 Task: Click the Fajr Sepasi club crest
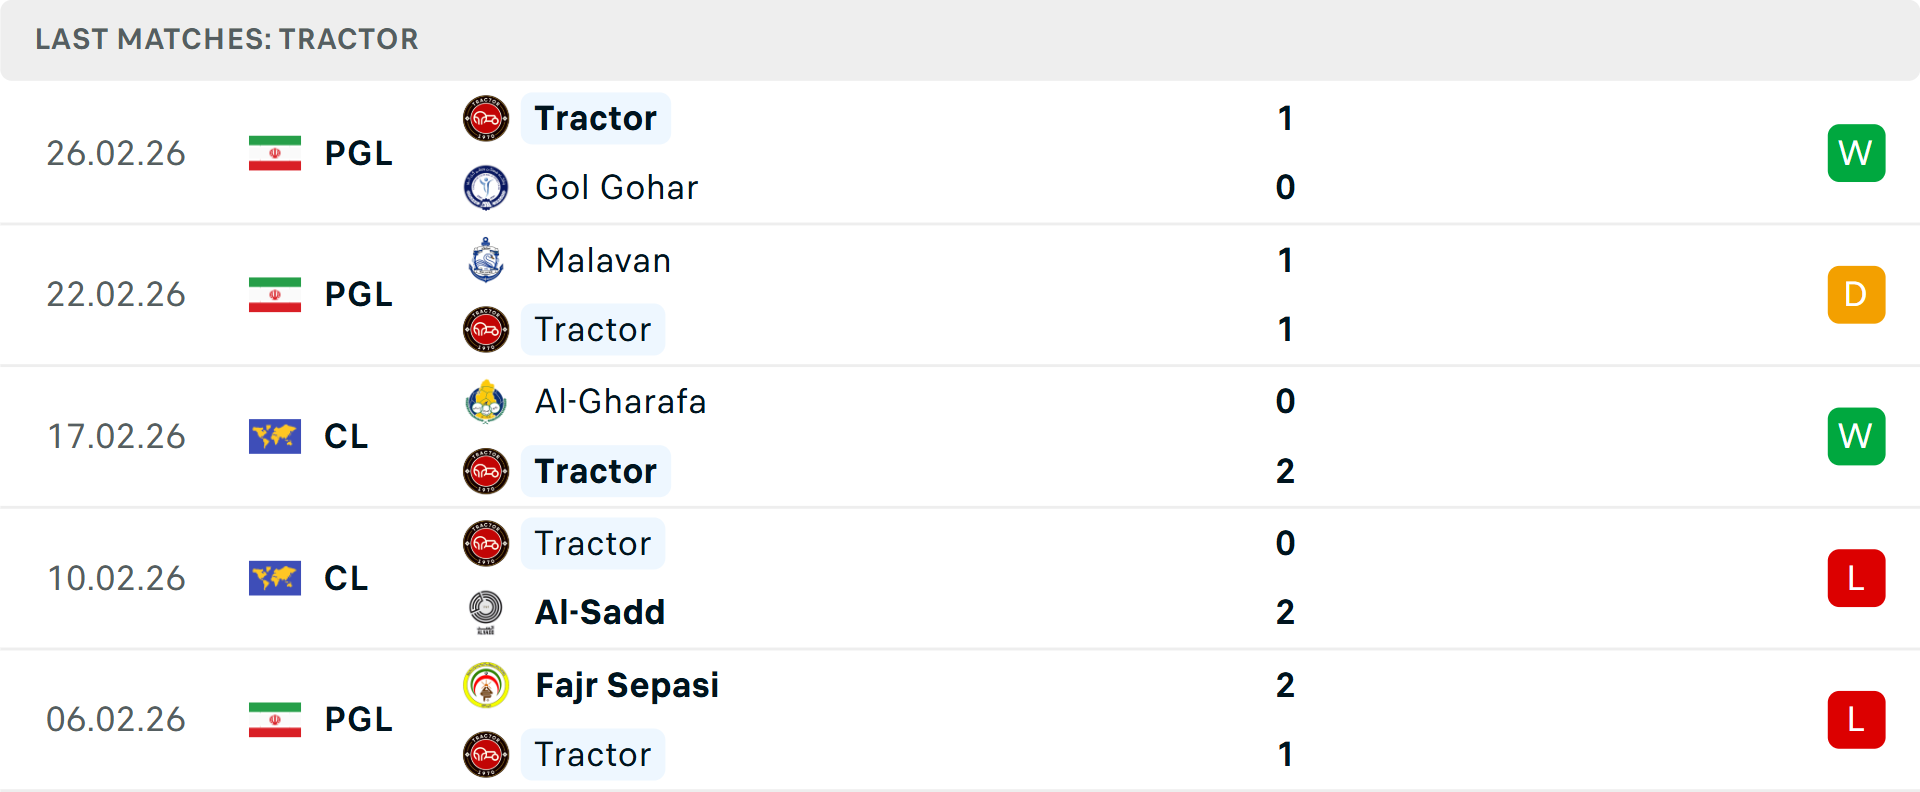click(486, 686)
